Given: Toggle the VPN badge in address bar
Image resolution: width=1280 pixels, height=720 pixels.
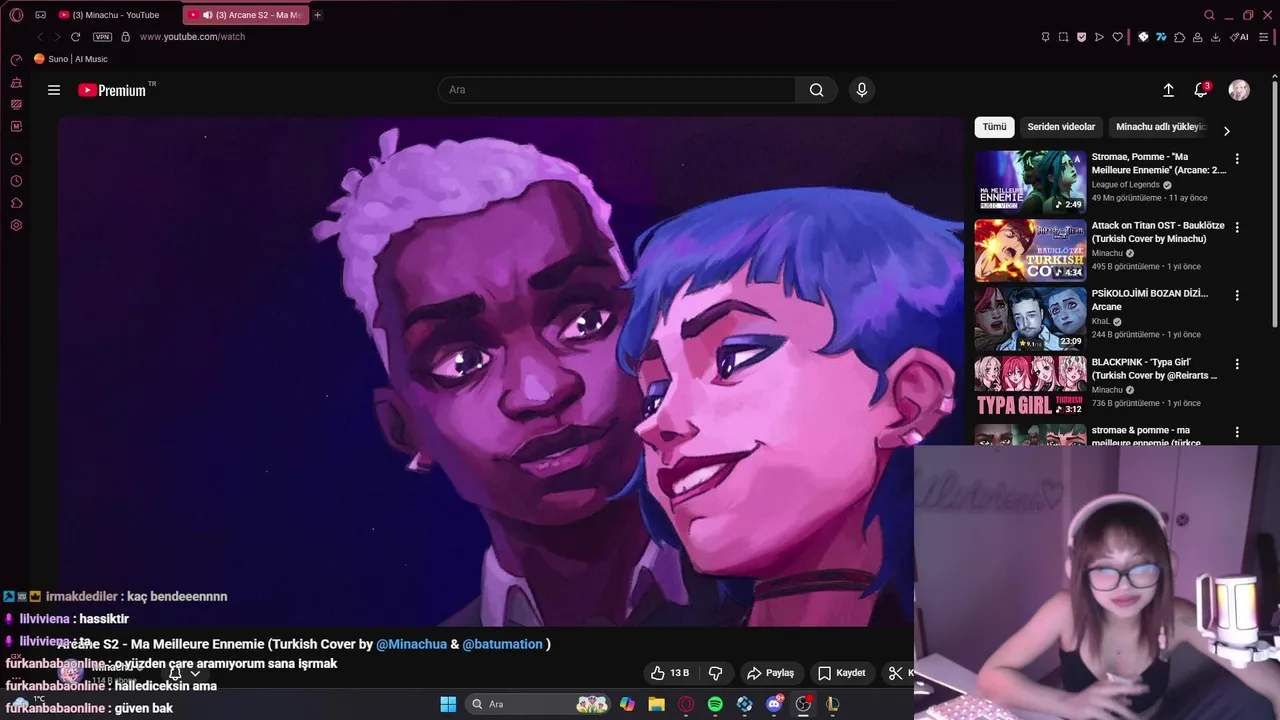Looking at the screenshot, I should (x=102, y=37).
